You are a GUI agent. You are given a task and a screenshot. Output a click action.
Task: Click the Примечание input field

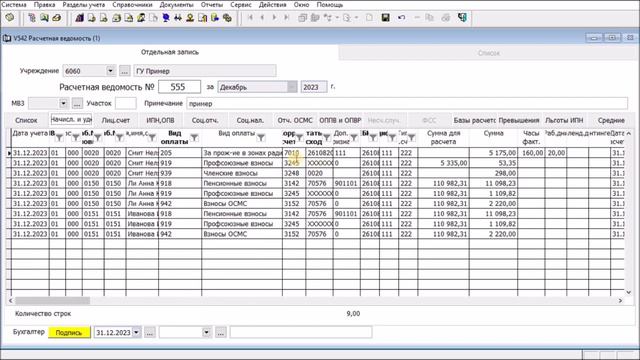coord(407,103)
